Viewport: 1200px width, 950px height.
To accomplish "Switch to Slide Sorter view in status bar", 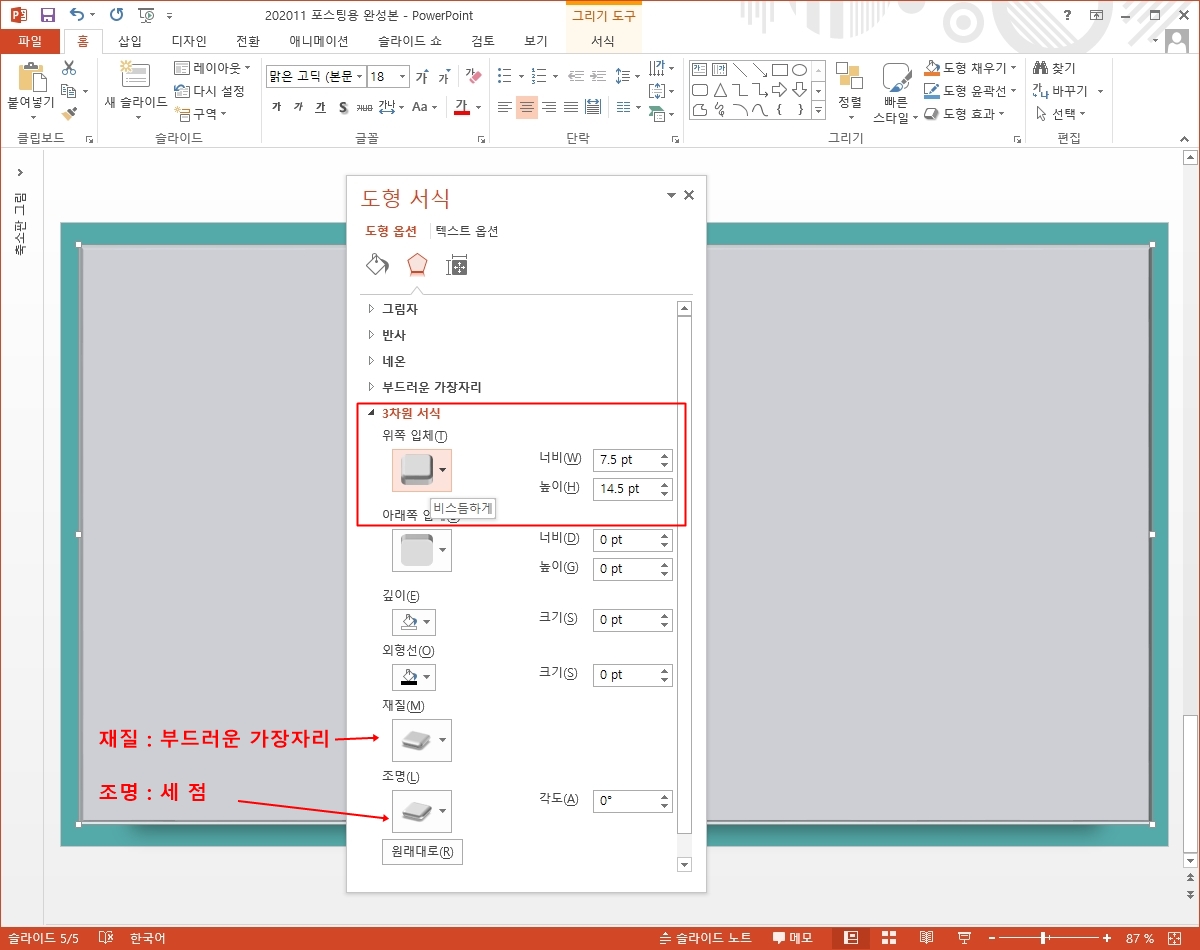I will 889,938.
